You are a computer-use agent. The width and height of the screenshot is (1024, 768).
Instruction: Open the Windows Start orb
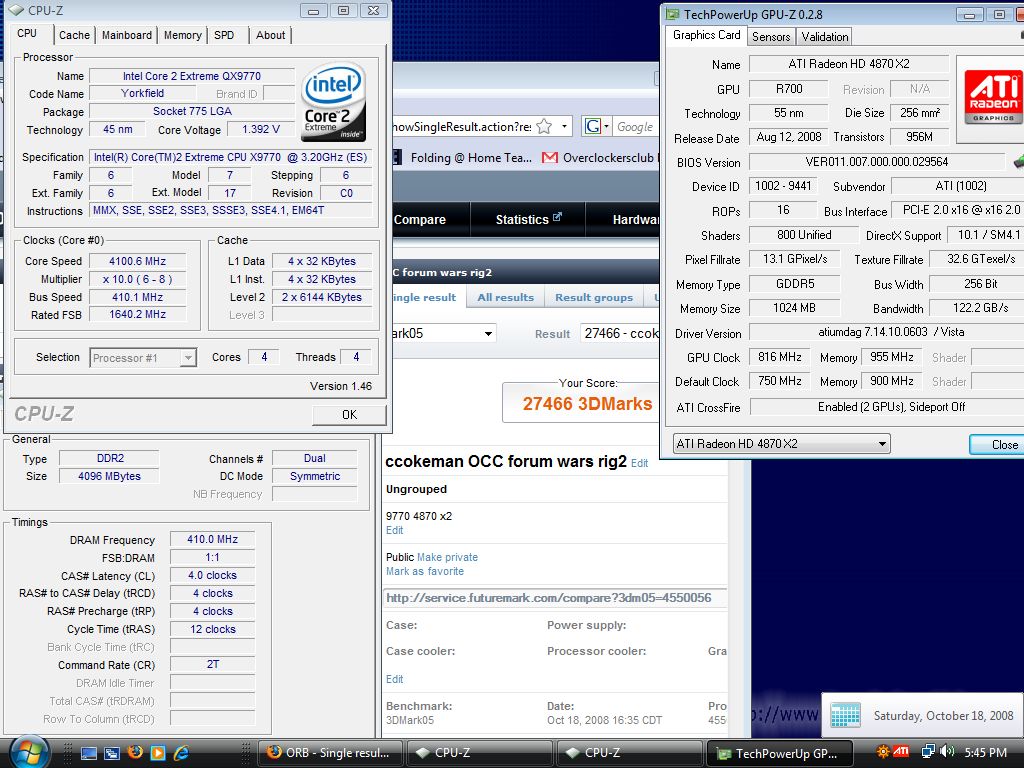coord(28,752)
